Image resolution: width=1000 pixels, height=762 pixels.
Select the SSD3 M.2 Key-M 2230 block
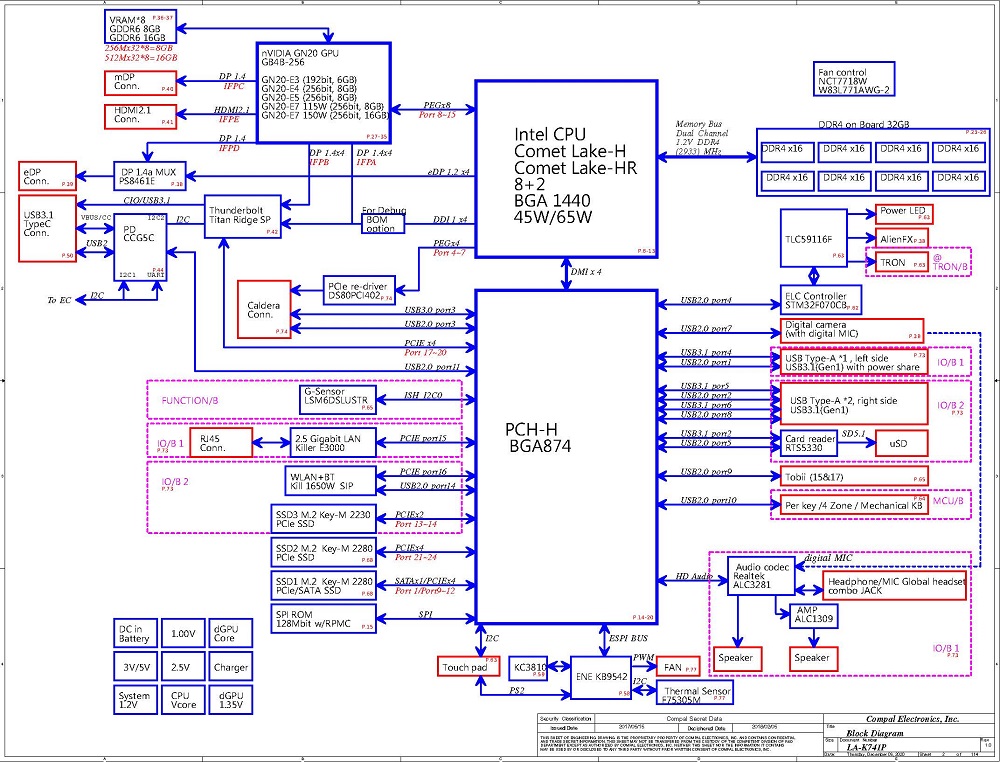[324, 519]
